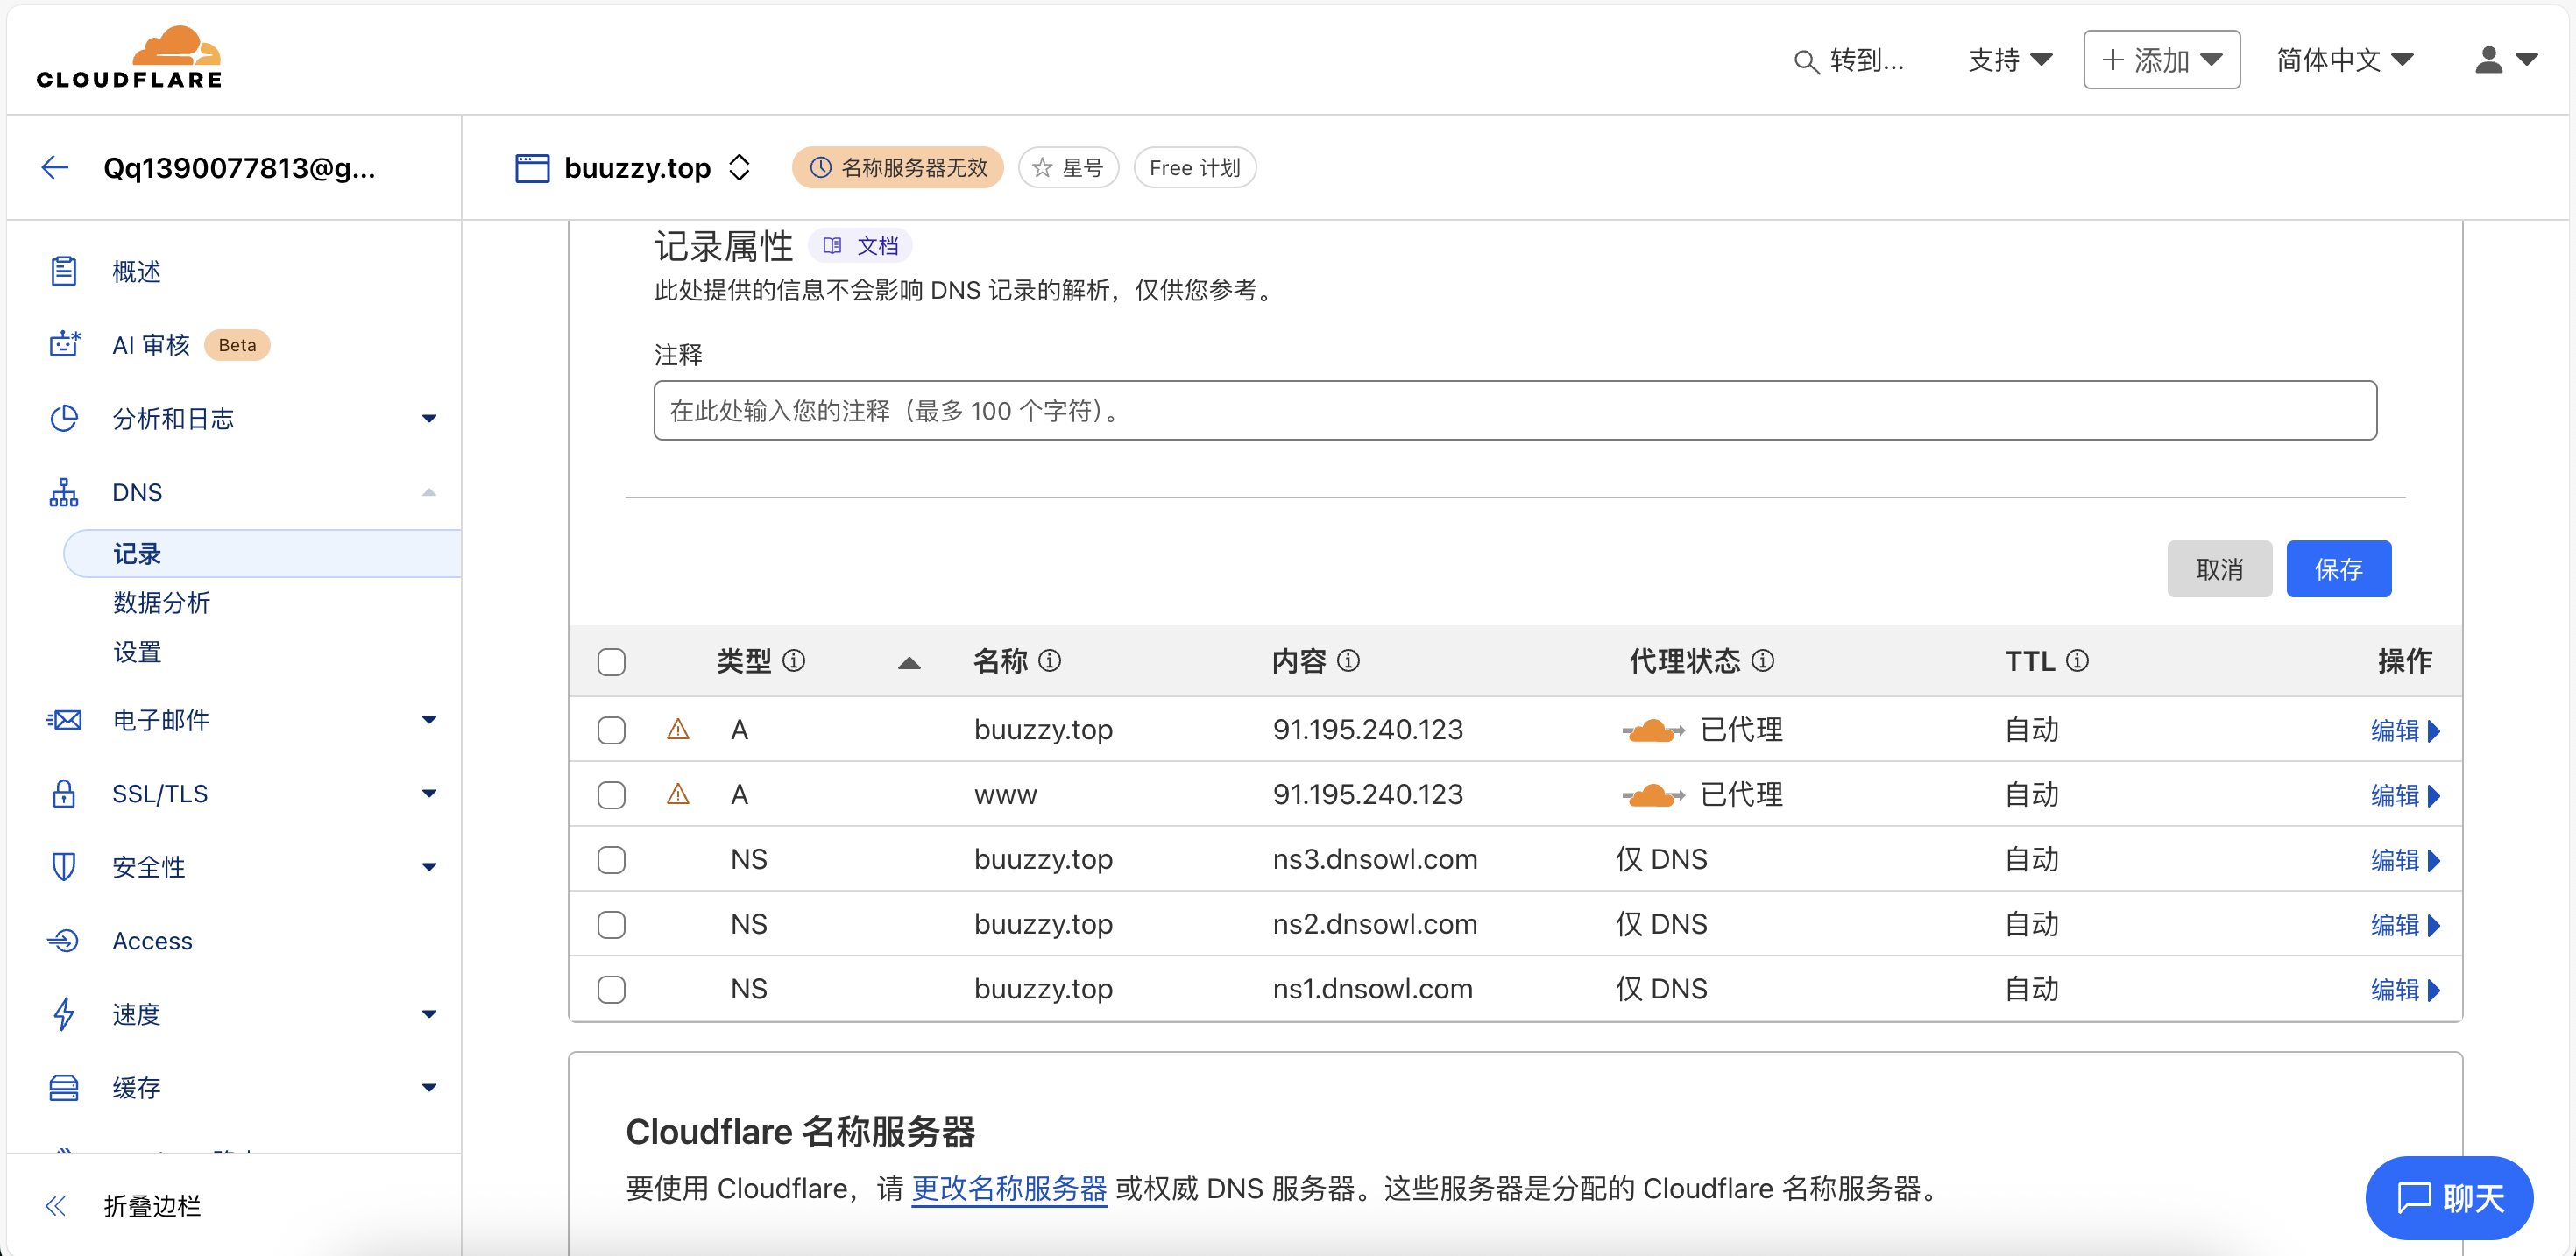Open the 简体中文 language dropdown
The height and width of the screenshot is (1256, 2576).
2344,60
